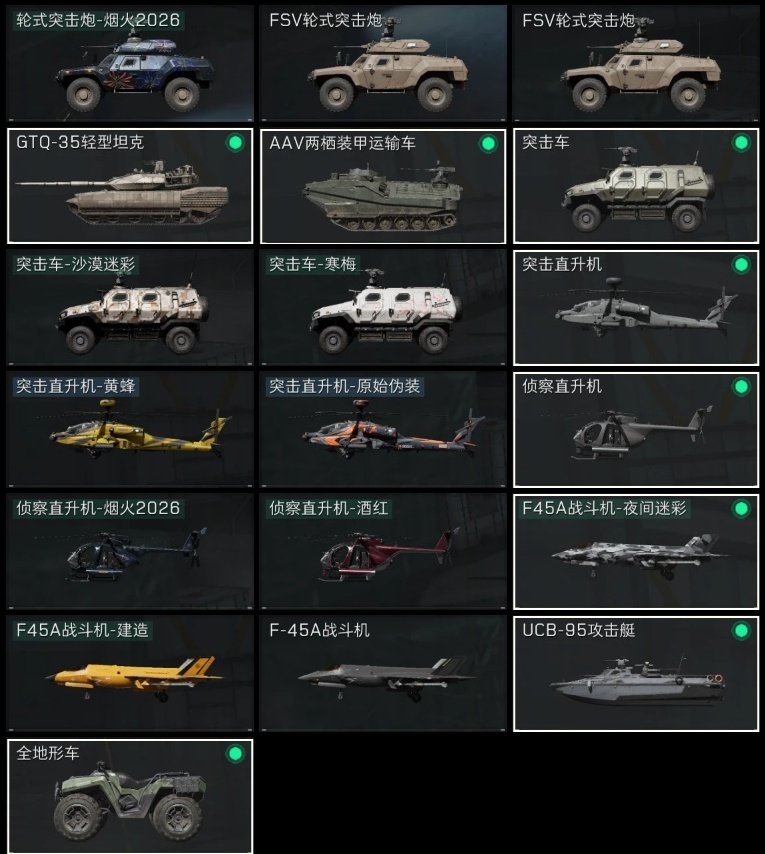Pick the 突击车-沙漠迷彩 skin
Screen dimensions: 765x854
pos(130,308)
